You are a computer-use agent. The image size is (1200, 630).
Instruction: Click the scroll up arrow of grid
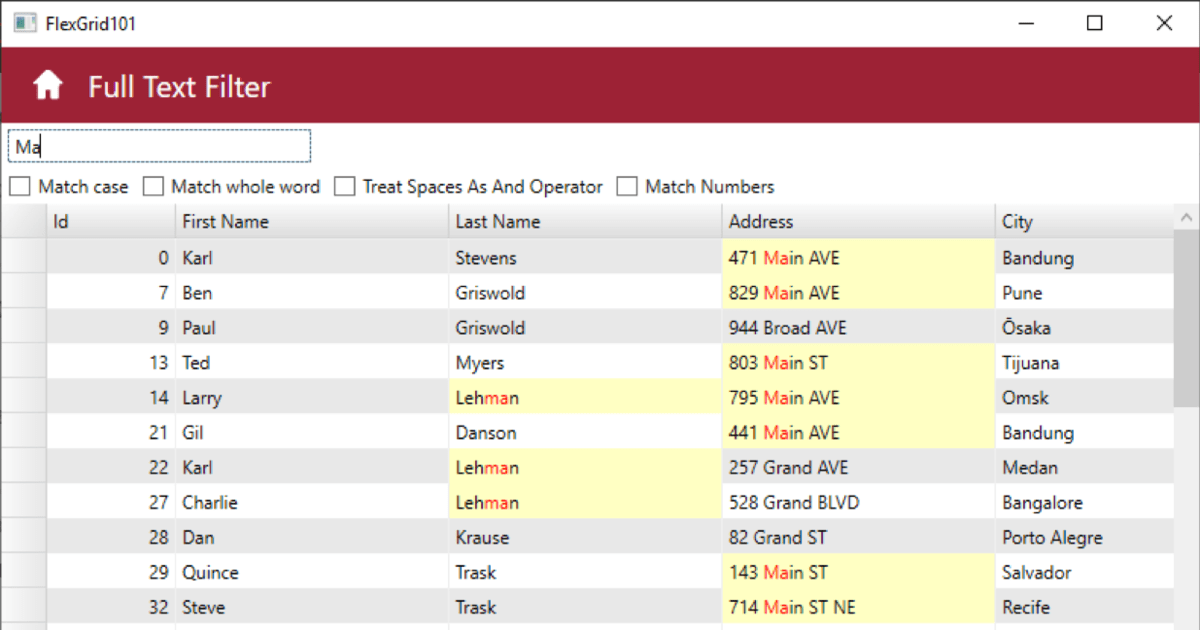click(x=1187, y=217)
